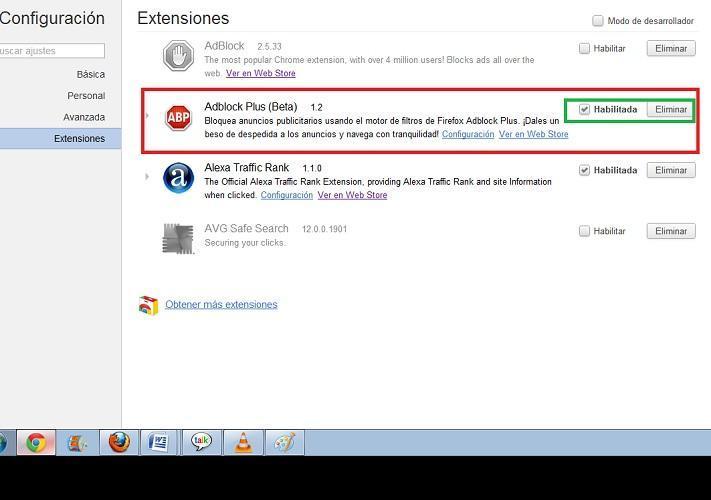The image size is (711, 500).
Task: Launch VLC media player from the taskbar
Action: pyautogui.click(x=243, y=443)
